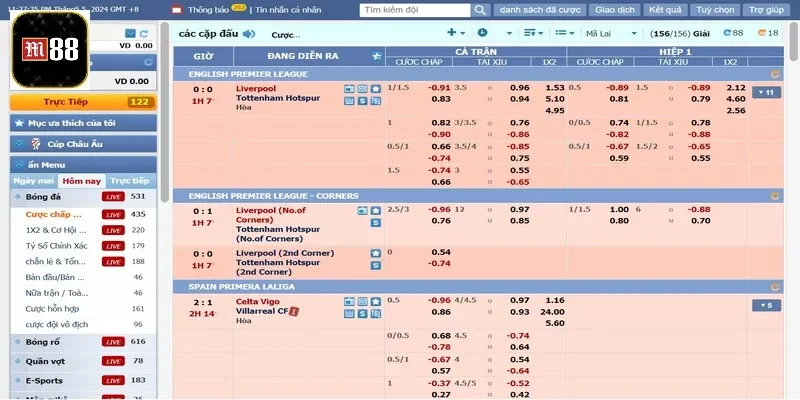
Task: Click the Cúp Châu Âu football icon
Action: tap(36, 144)
